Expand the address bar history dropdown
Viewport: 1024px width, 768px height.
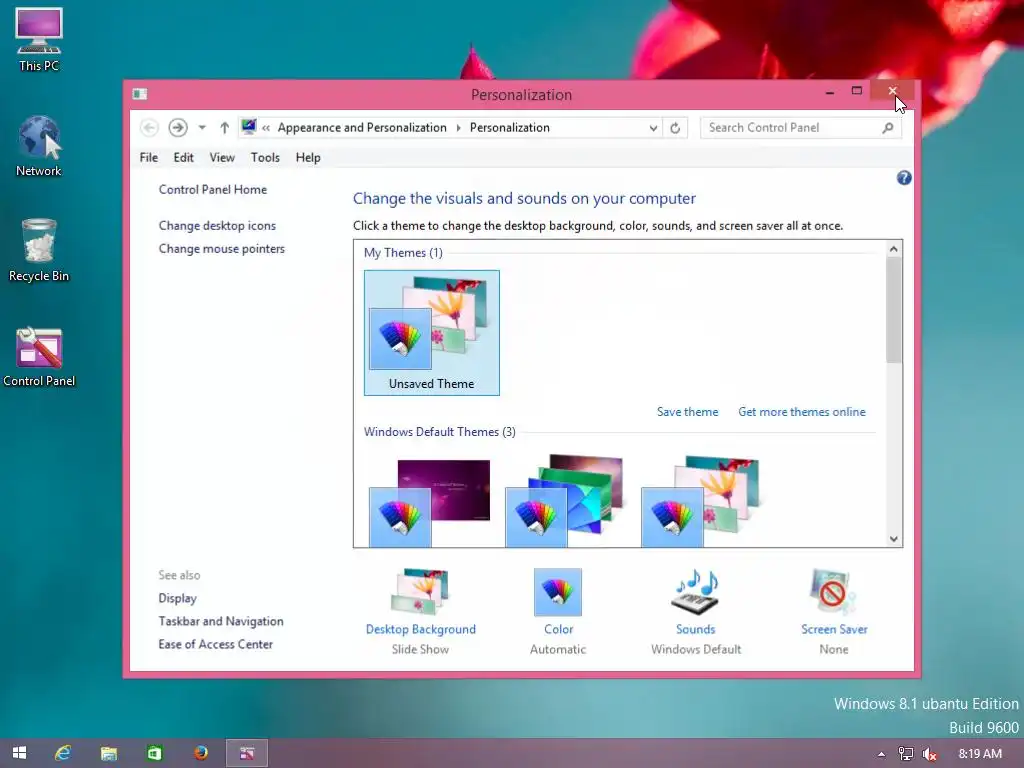point(653,128)
